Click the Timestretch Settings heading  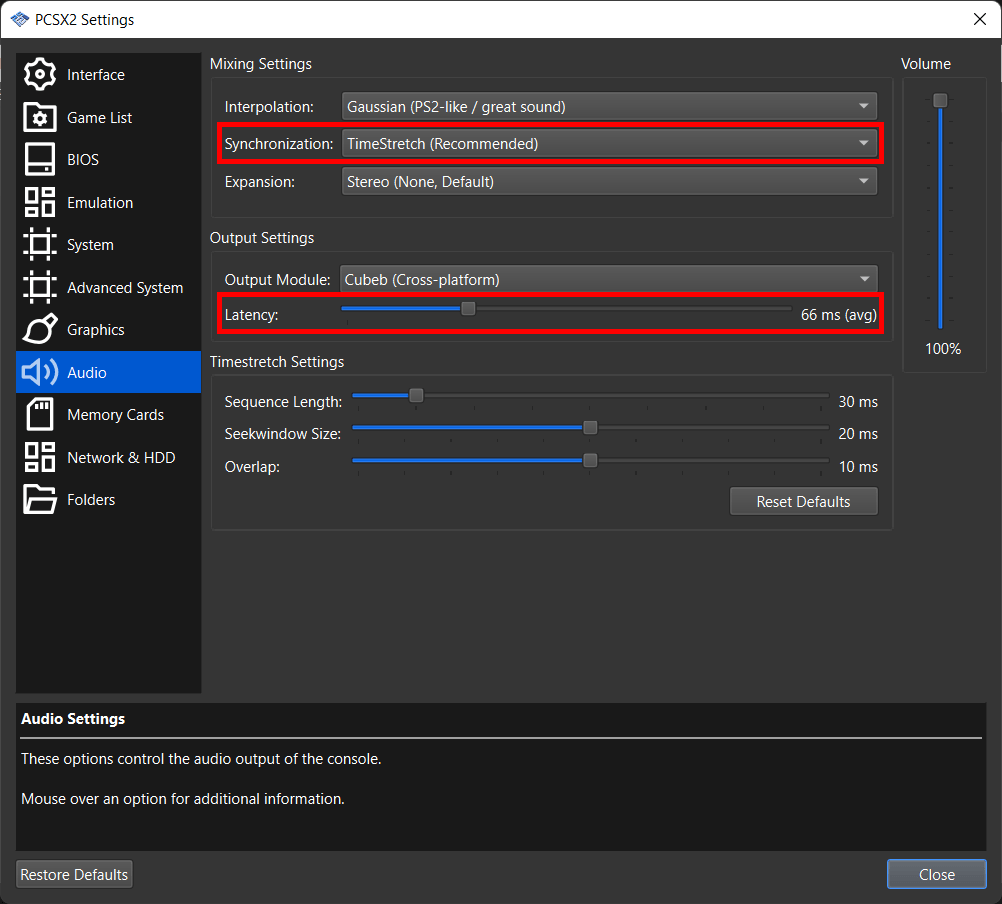click(x=277, y=362)
